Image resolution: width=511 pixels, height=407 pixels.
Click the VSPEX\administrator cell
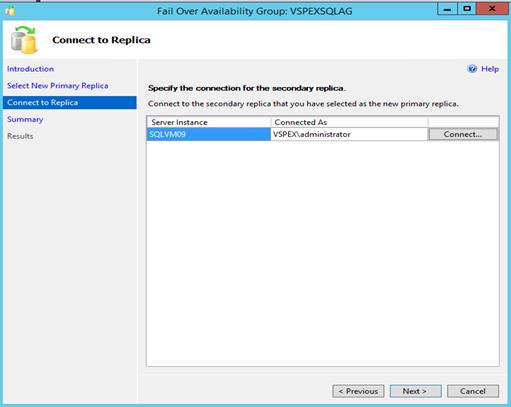tap(349, 134)
